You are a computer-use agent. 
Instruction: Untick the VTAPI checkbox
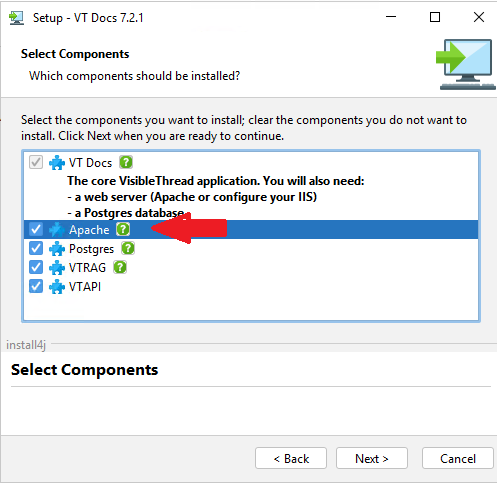click(x=36, y=286)
